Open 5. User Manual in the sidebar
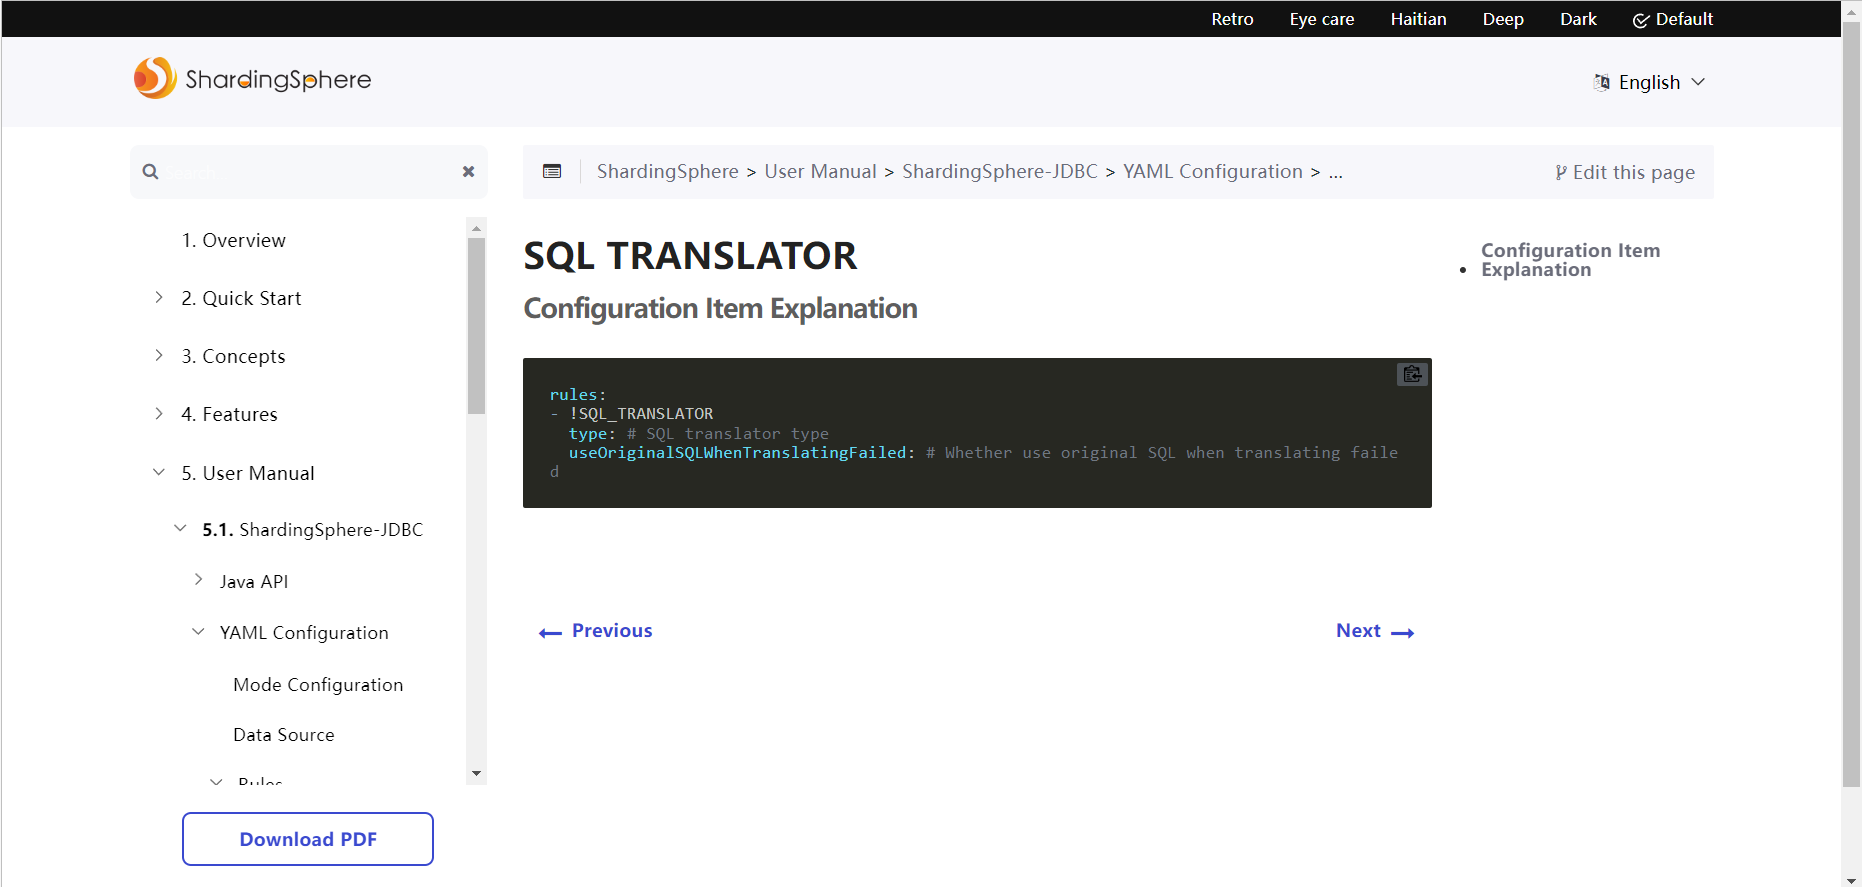This screenshot has height=887, width=1862. pyautogui.click(x=248, y=473)
